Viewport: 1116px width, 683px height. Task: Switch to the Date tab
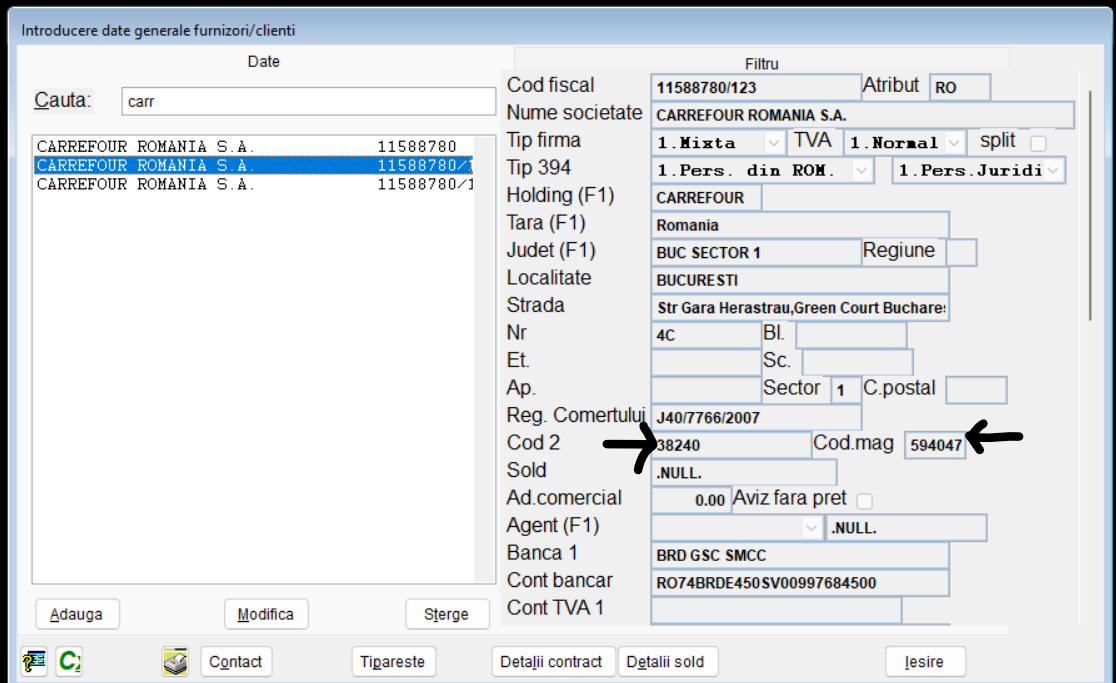263,62
